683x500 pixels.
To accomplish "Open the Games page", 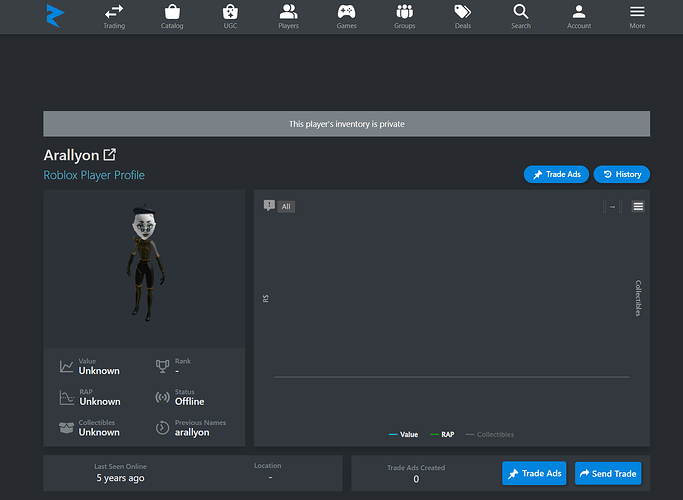I will (347, 17).
